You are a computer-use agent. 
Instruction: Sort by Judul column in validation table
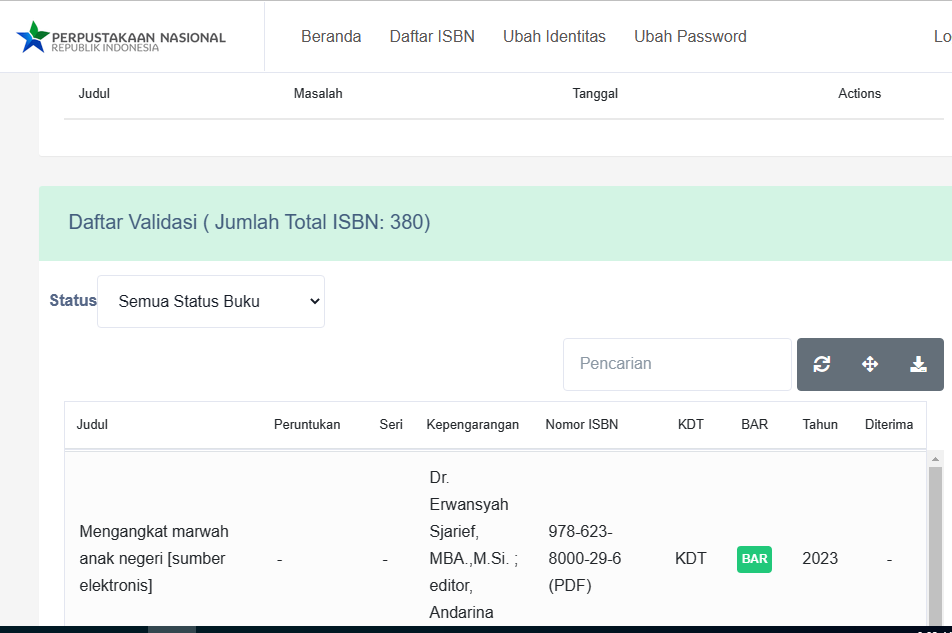click(x=92, y=424)
